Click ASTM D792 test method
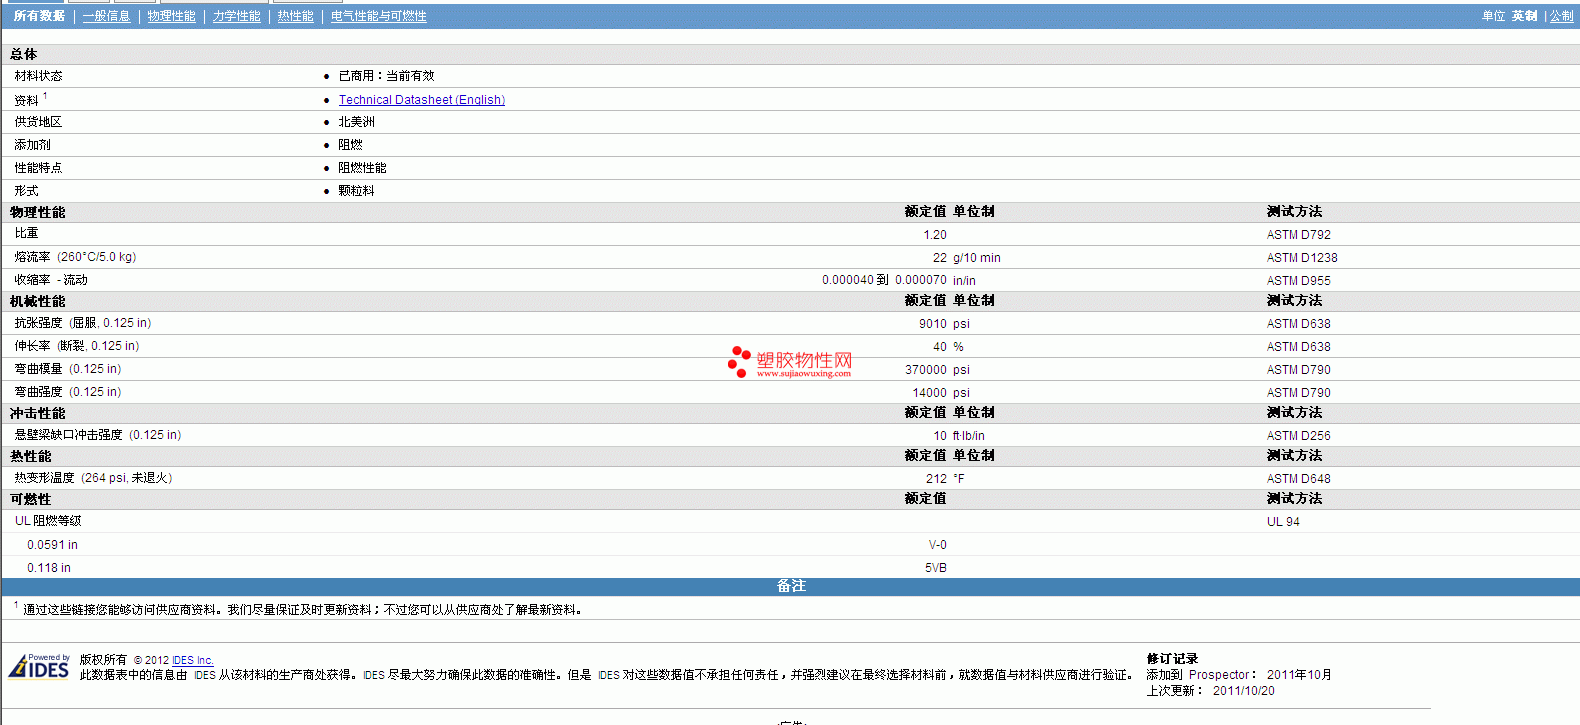This screenshot has height=725, width=1580. pyautogui.click(x=1298, y=235)
